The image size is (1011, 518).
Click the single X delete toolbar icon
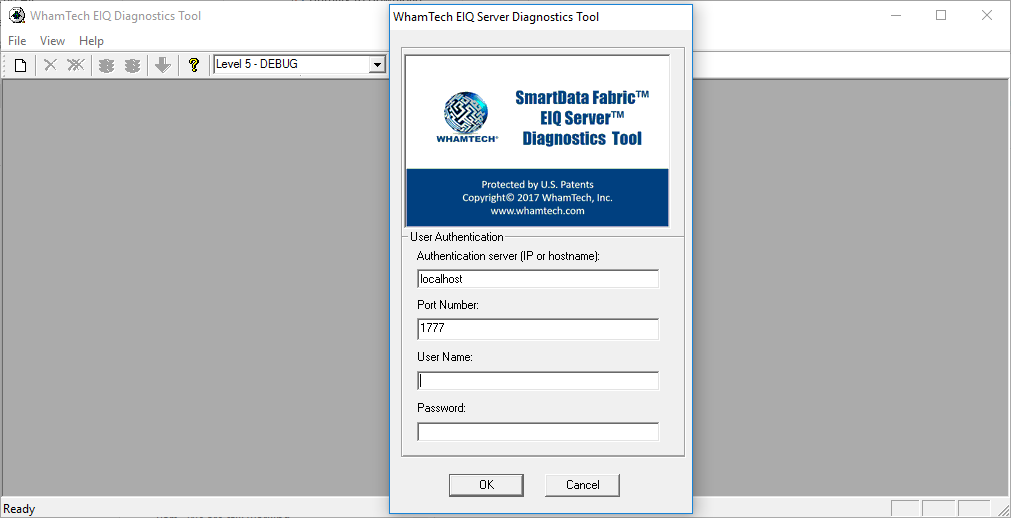(x=50, y=65)
